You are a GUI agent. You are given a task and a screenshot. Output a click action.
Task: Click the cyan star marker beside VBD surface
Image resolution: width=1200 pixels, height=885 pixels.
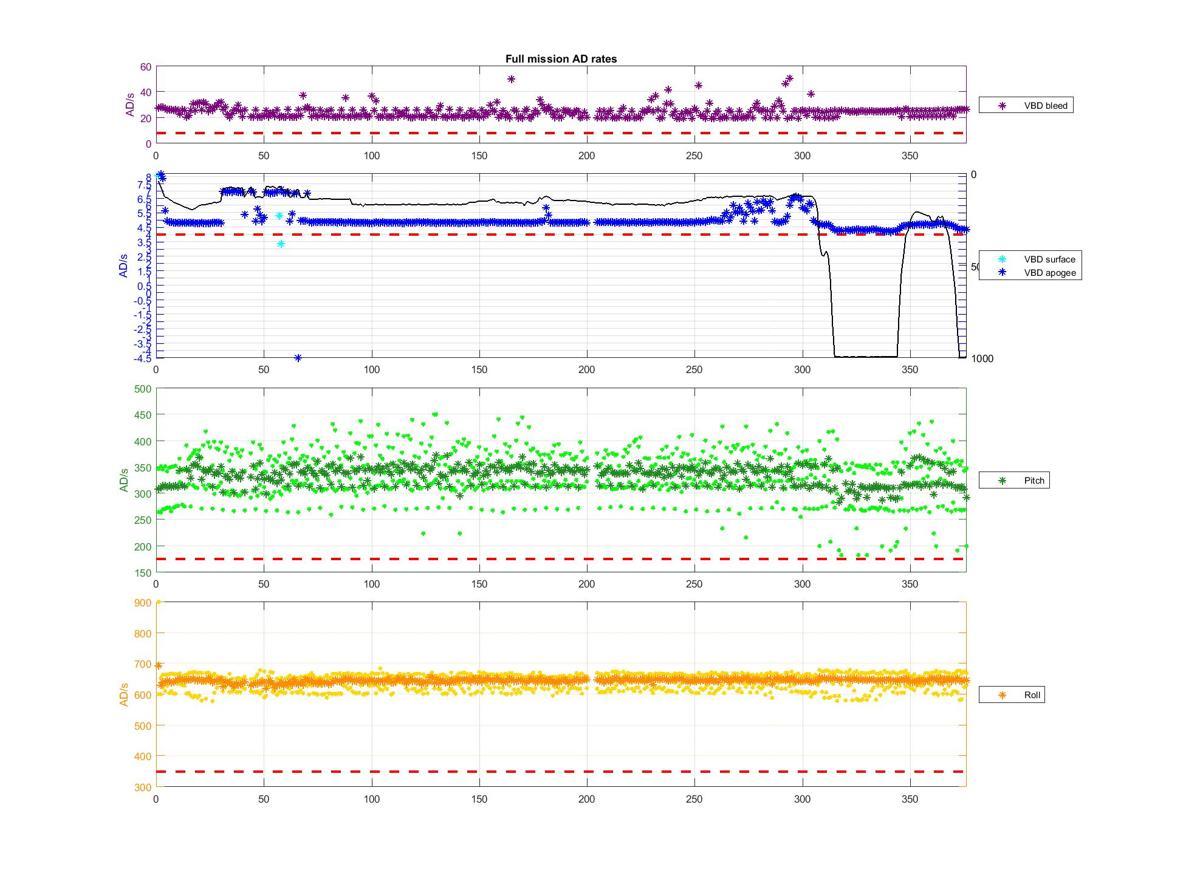coord(1001,259)
